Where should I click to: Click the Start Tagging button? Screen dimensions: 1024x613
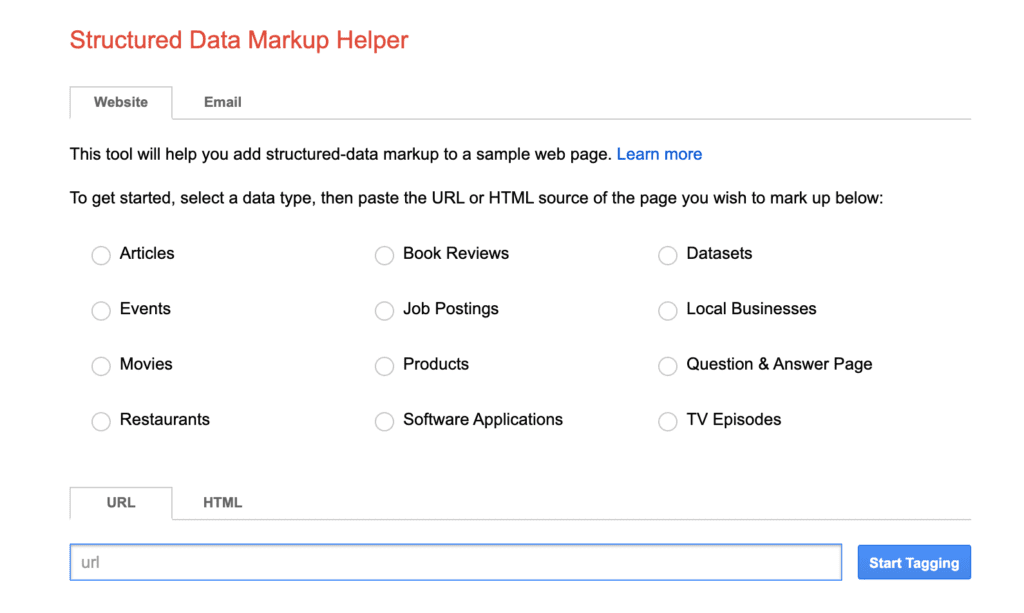coord(914,563)
